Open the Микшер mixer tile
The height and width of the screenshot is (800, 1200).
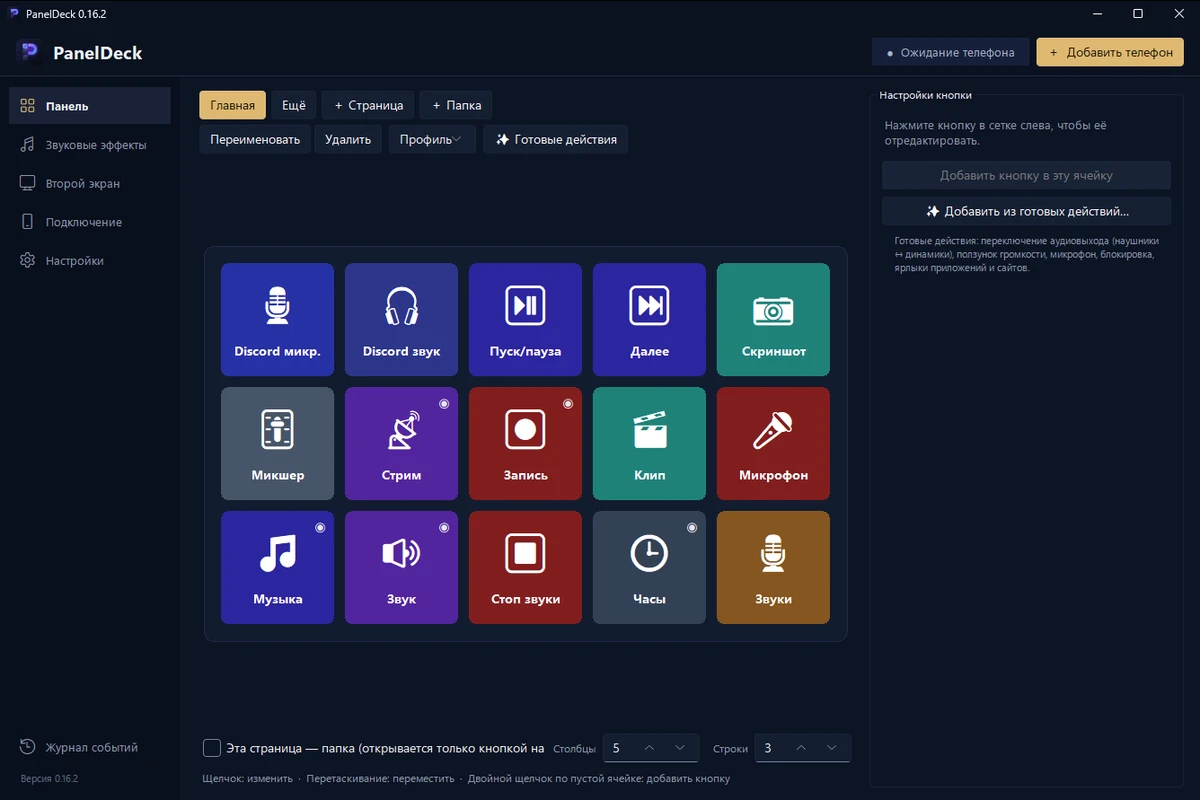(x=277, y=443)
